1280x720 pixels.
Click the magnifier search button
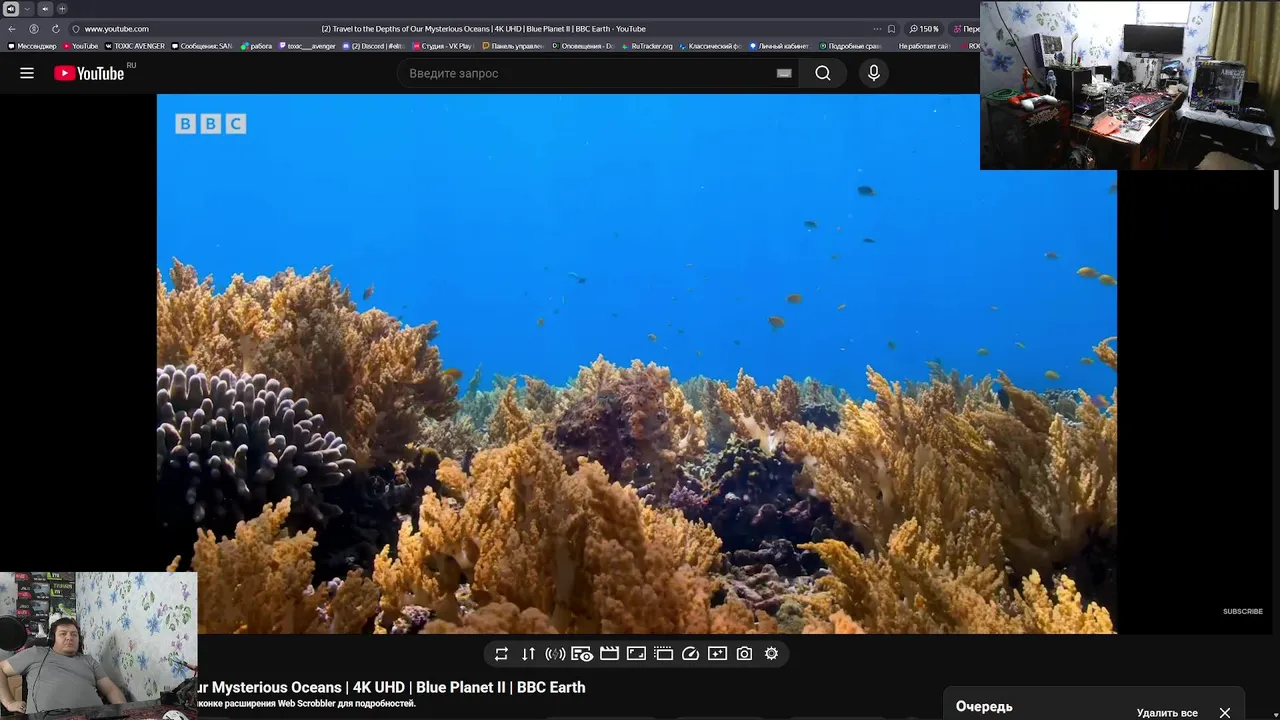[823, 73]
